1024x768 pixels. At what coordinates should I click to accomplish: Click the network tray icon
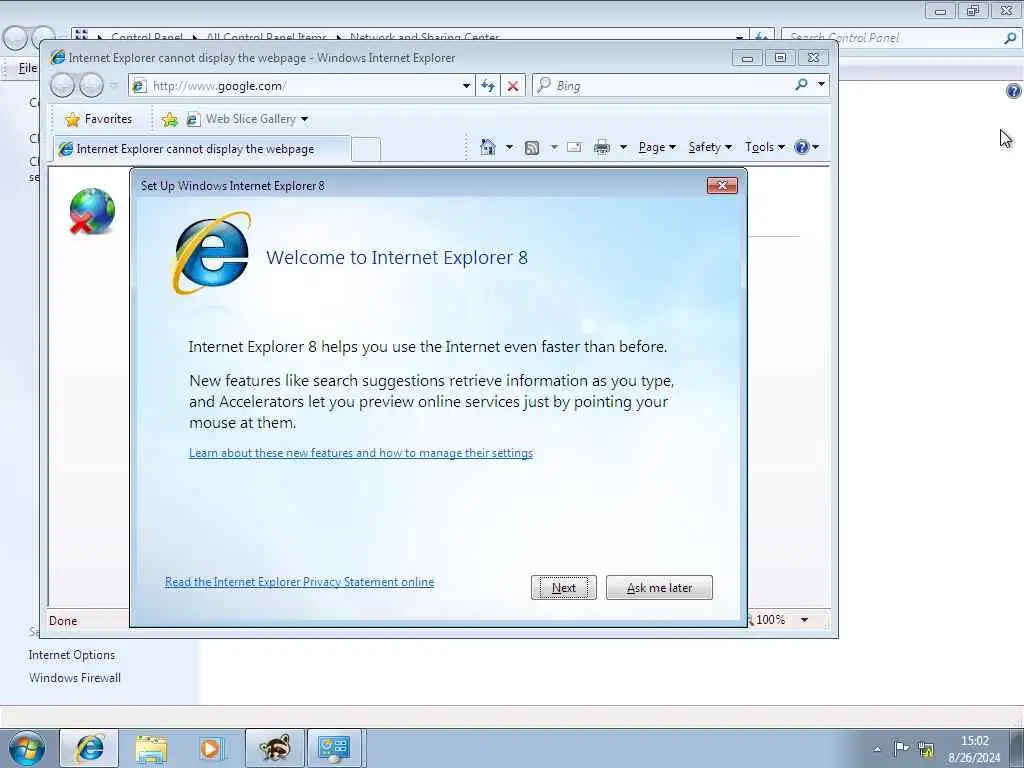[x=925, y=749]
